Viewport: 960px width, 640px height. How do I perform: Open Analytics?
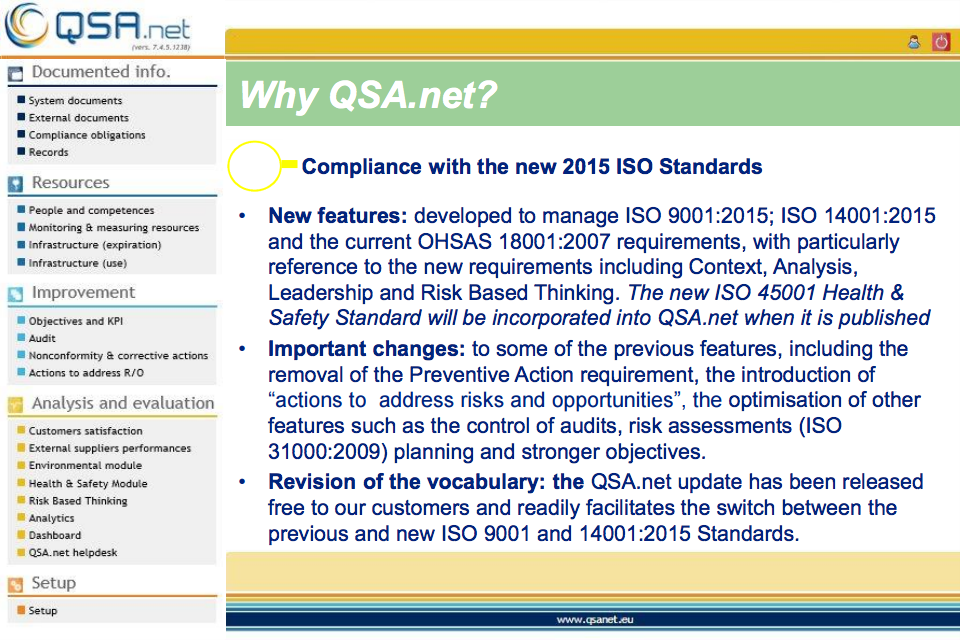51,518
